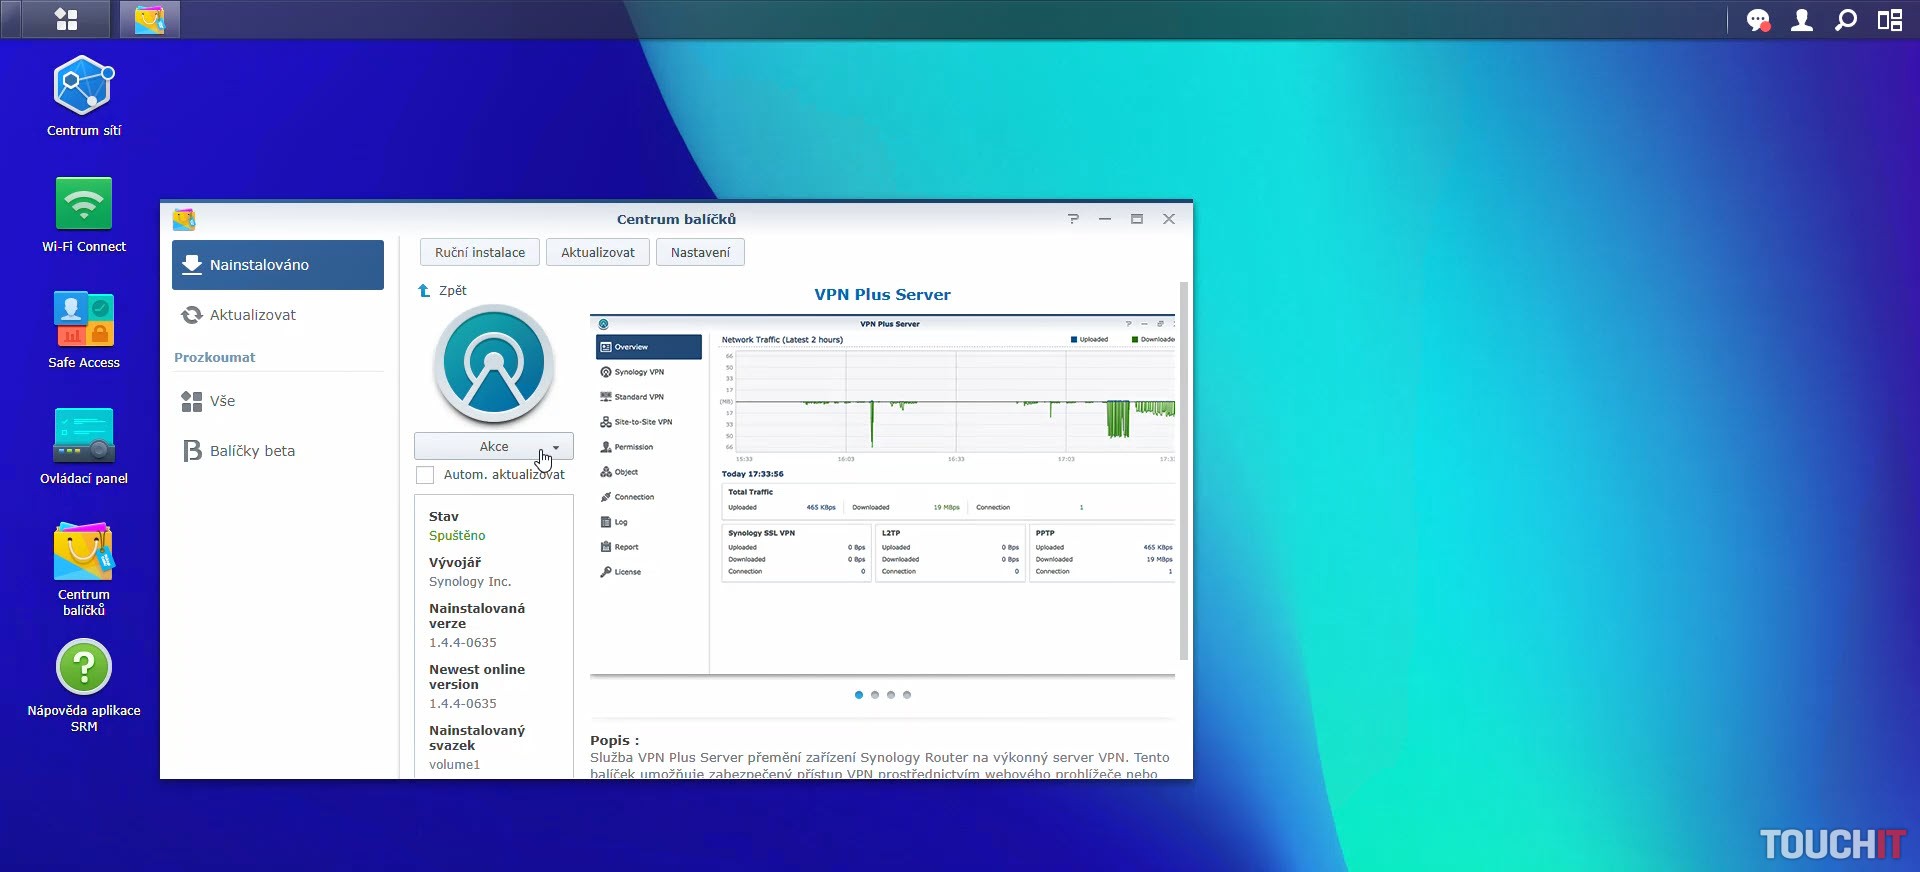Expand the Akce dropdown button
Viewport: 1920px width, 872px height.
(x=494, y=447)
